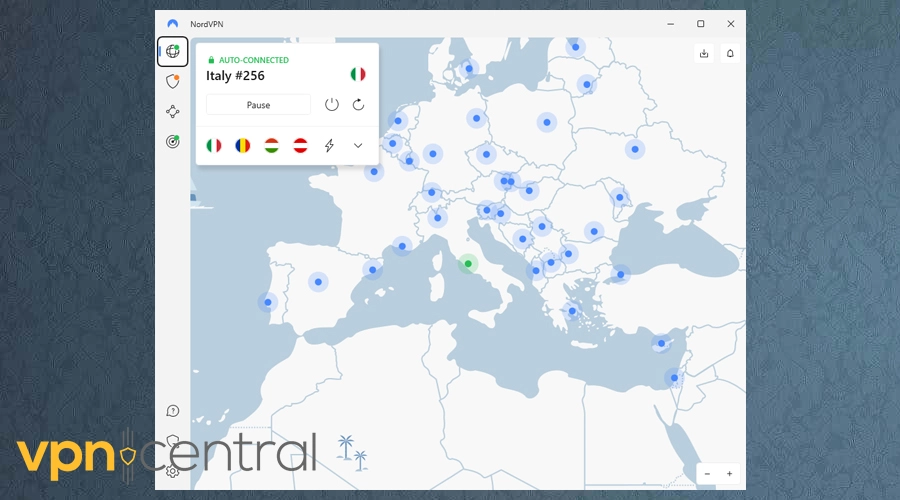Viewport: 900px width, 500px height.
Task: Select the Berlin server pin
Action: click(x=476, y=119)
